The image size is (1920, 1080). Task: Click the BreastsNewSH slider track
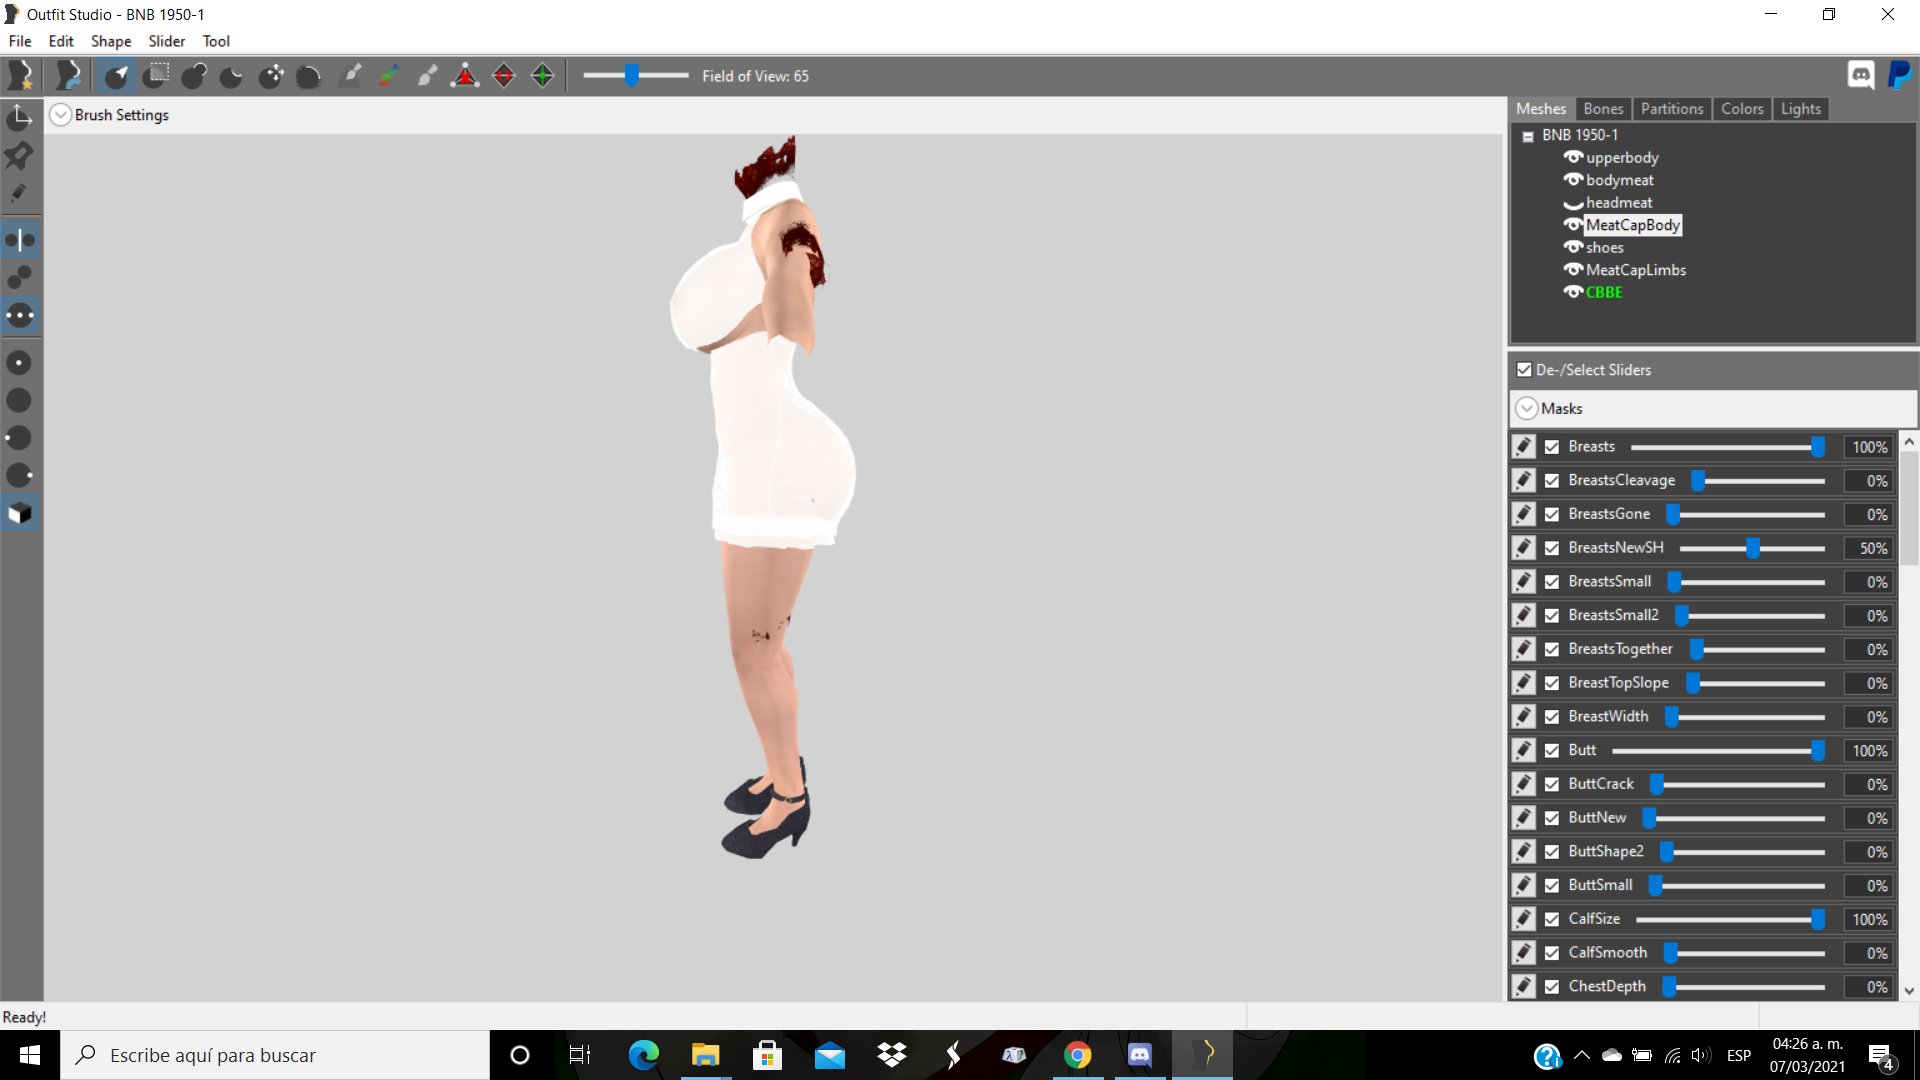1752,548
